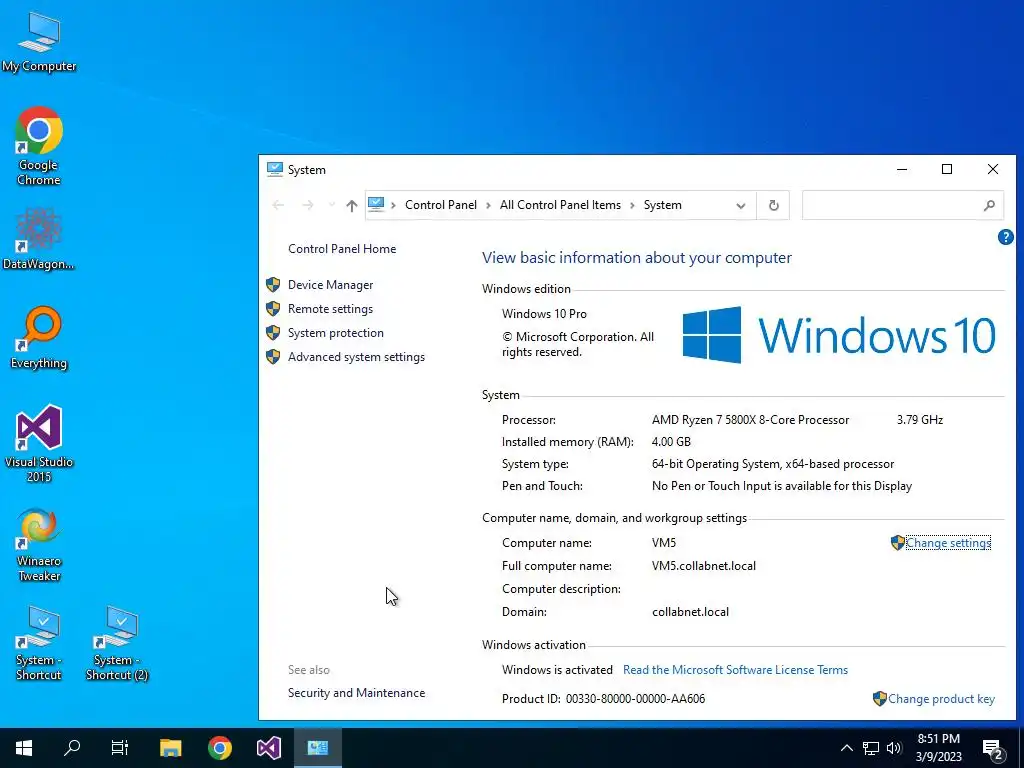Click the Control Panel breadcrumb
This screenshot has height=768, width=1024.
click(x=441, y=205)
